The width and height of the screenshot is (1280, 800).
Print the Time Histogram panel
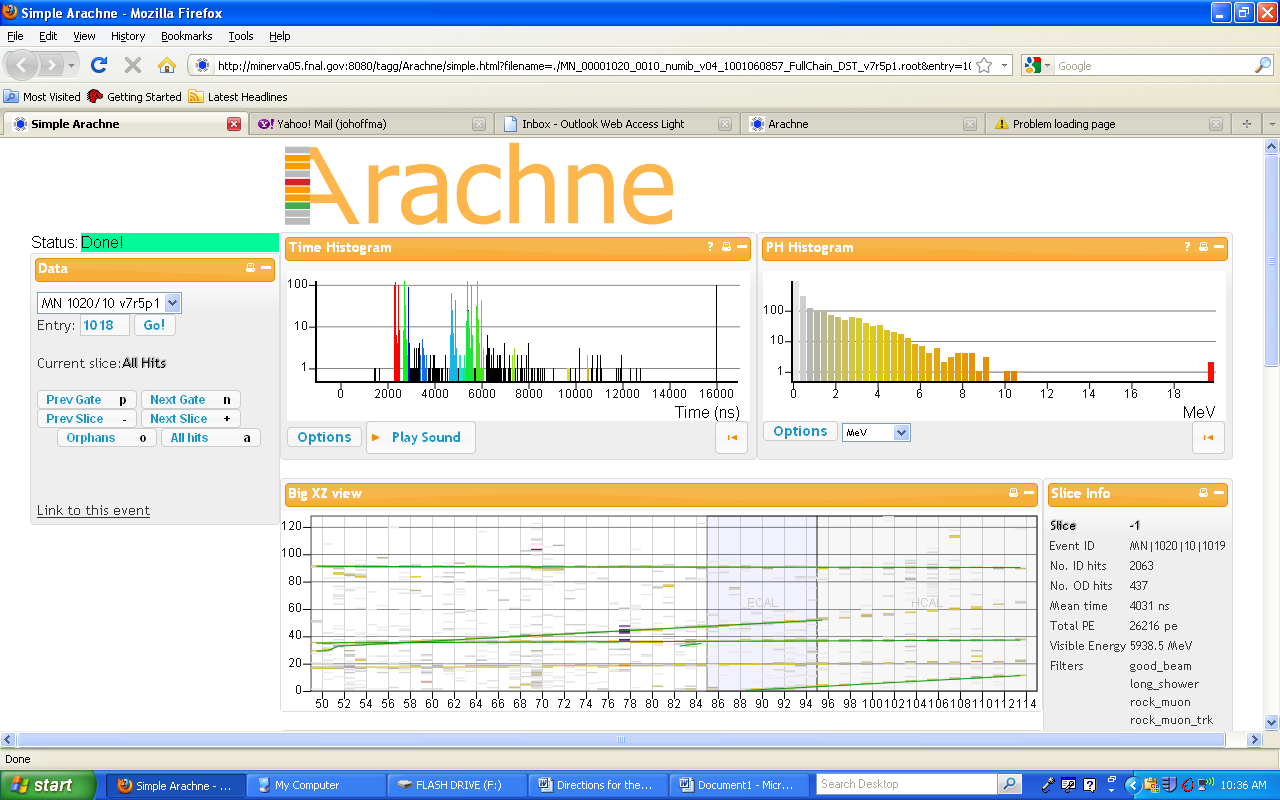(x=726, y=247)
